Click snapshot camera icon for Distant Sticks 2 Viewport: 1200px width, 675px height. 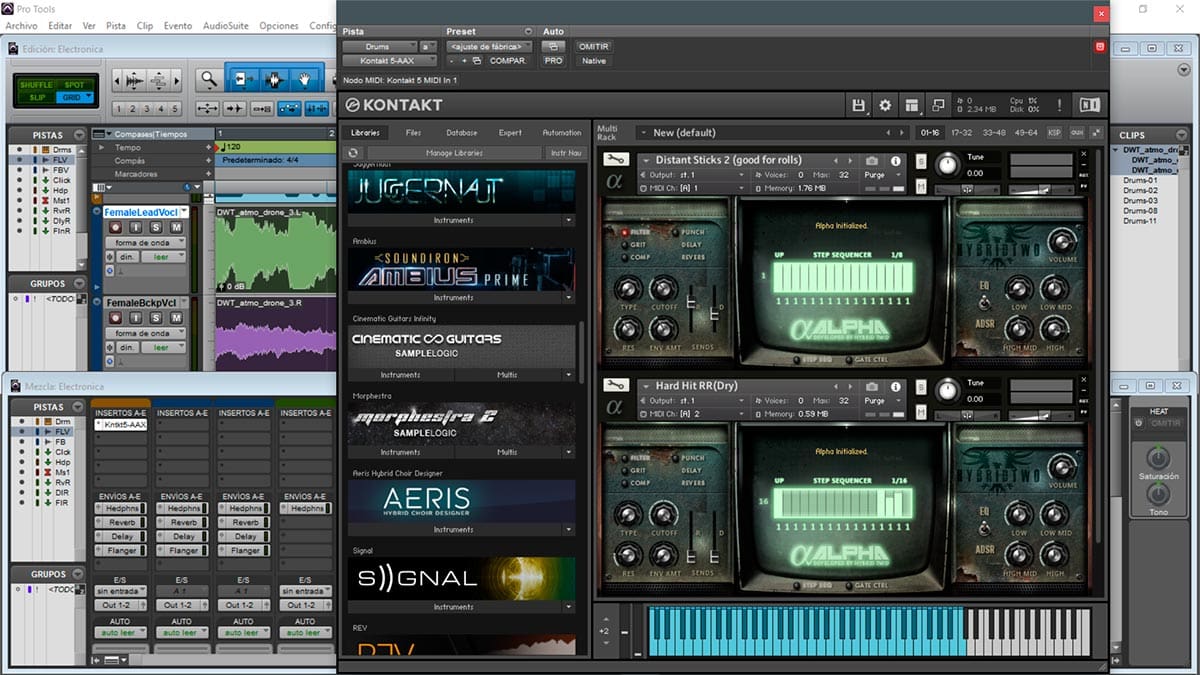click(x=872, y=161)
